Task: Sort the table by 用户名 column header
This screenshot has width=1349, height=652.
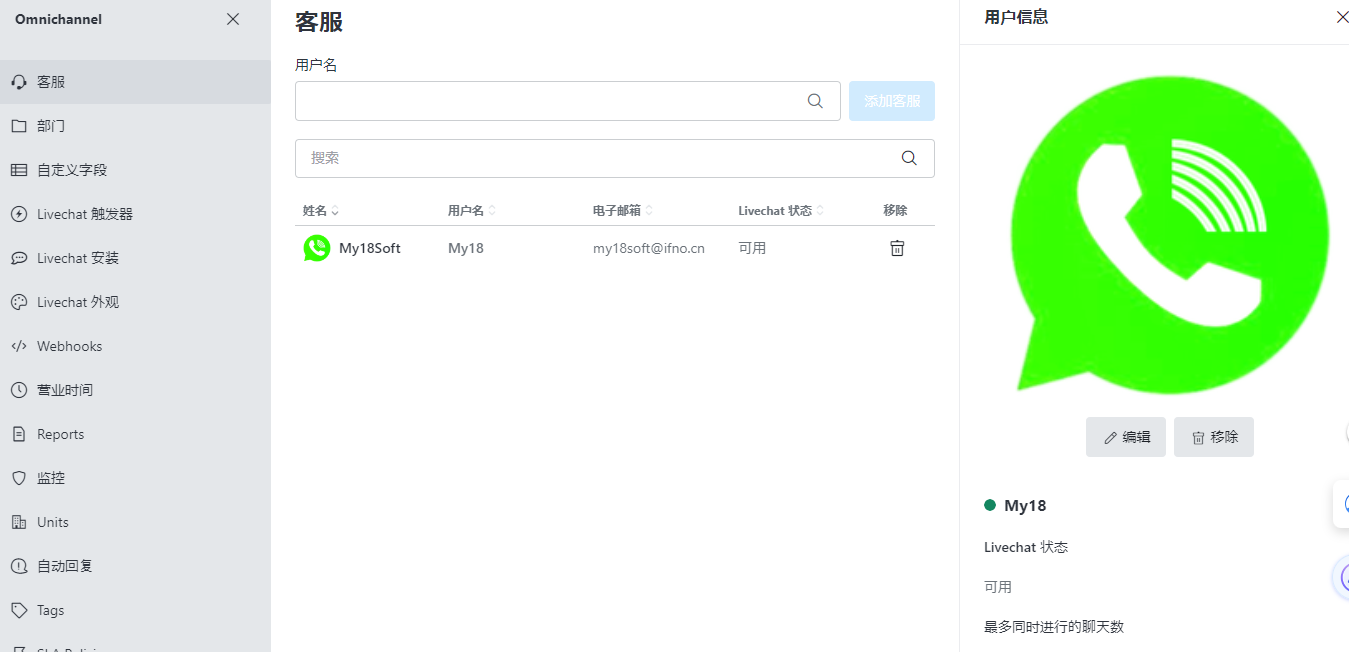Action: 472,211
